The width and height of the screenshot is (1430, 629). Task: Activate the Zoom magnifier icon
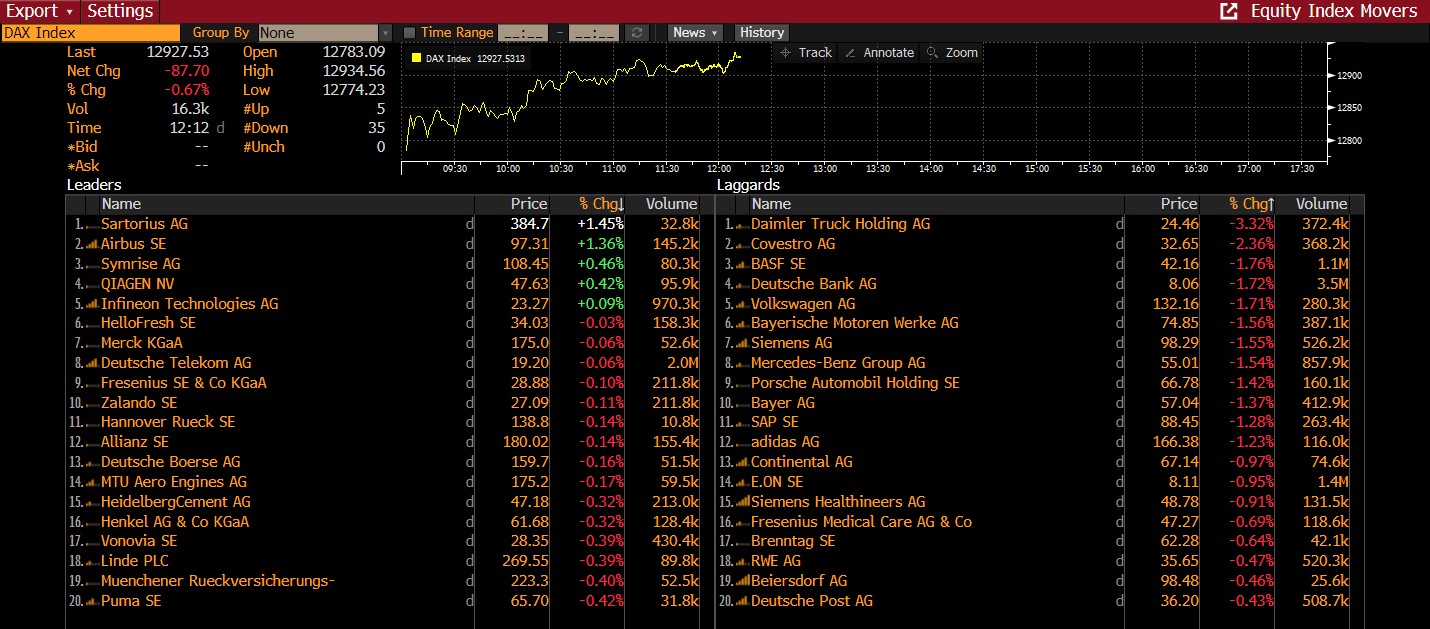tap(932, 53)
